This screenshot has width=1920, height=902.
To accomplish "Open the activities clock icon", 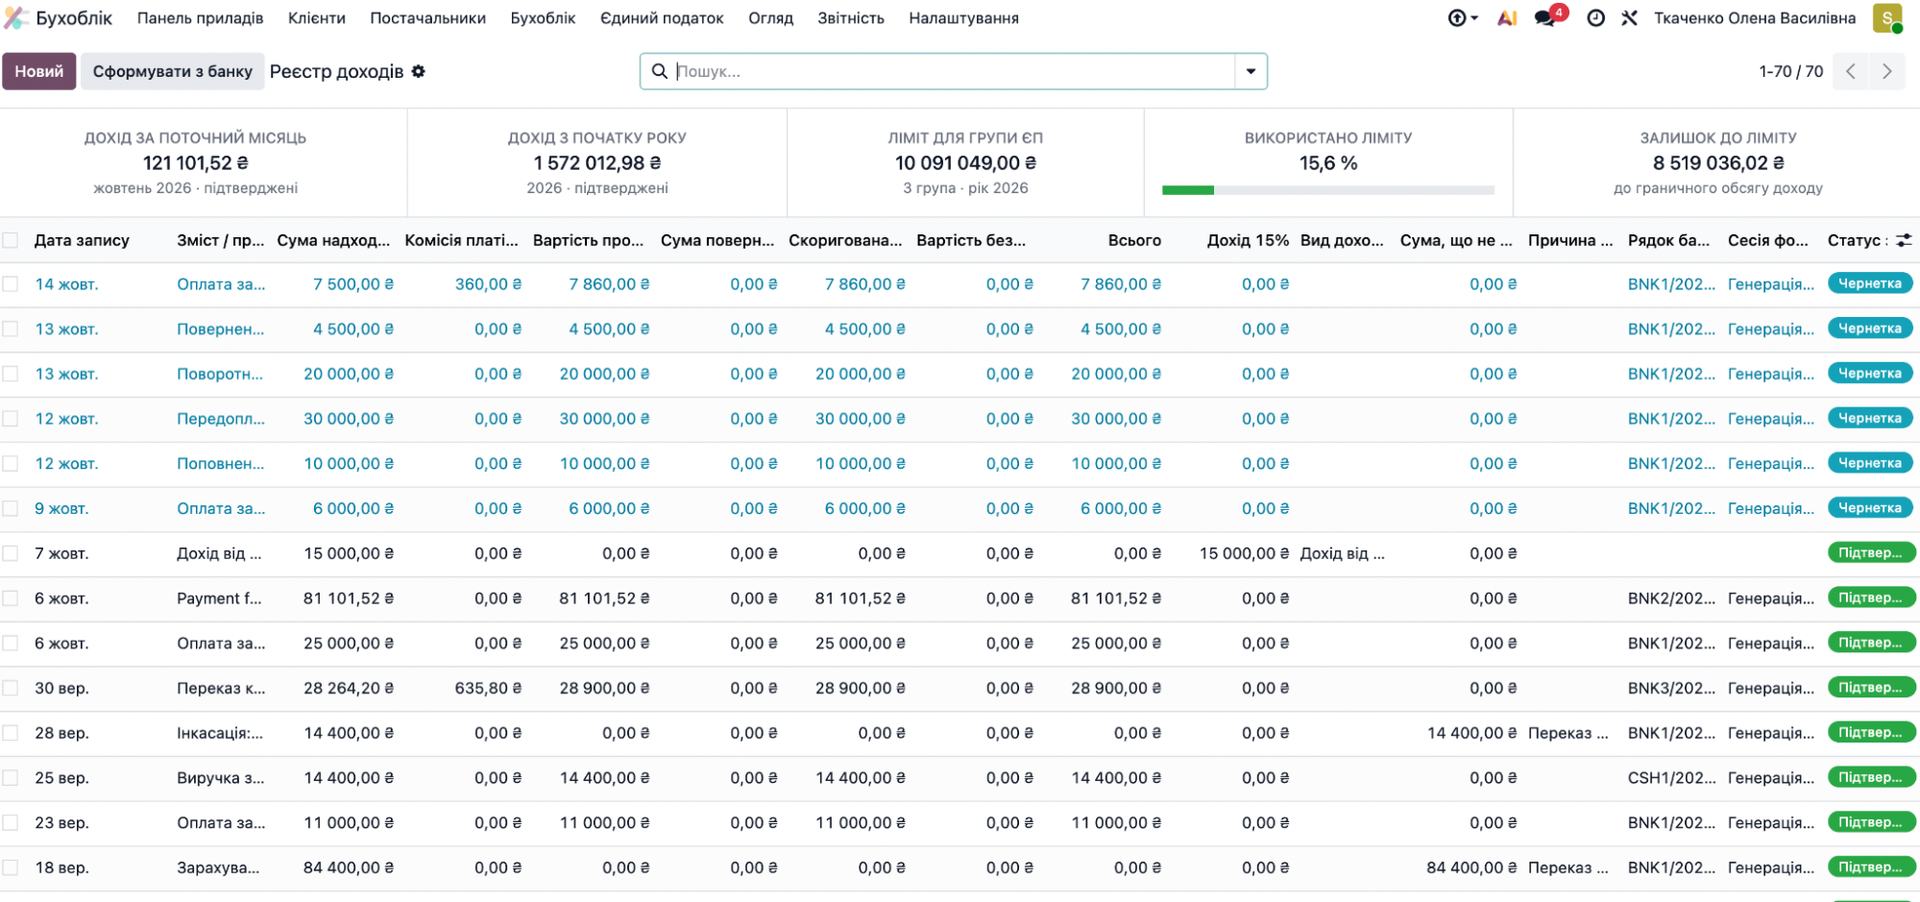I will [x=1596, y=18].
